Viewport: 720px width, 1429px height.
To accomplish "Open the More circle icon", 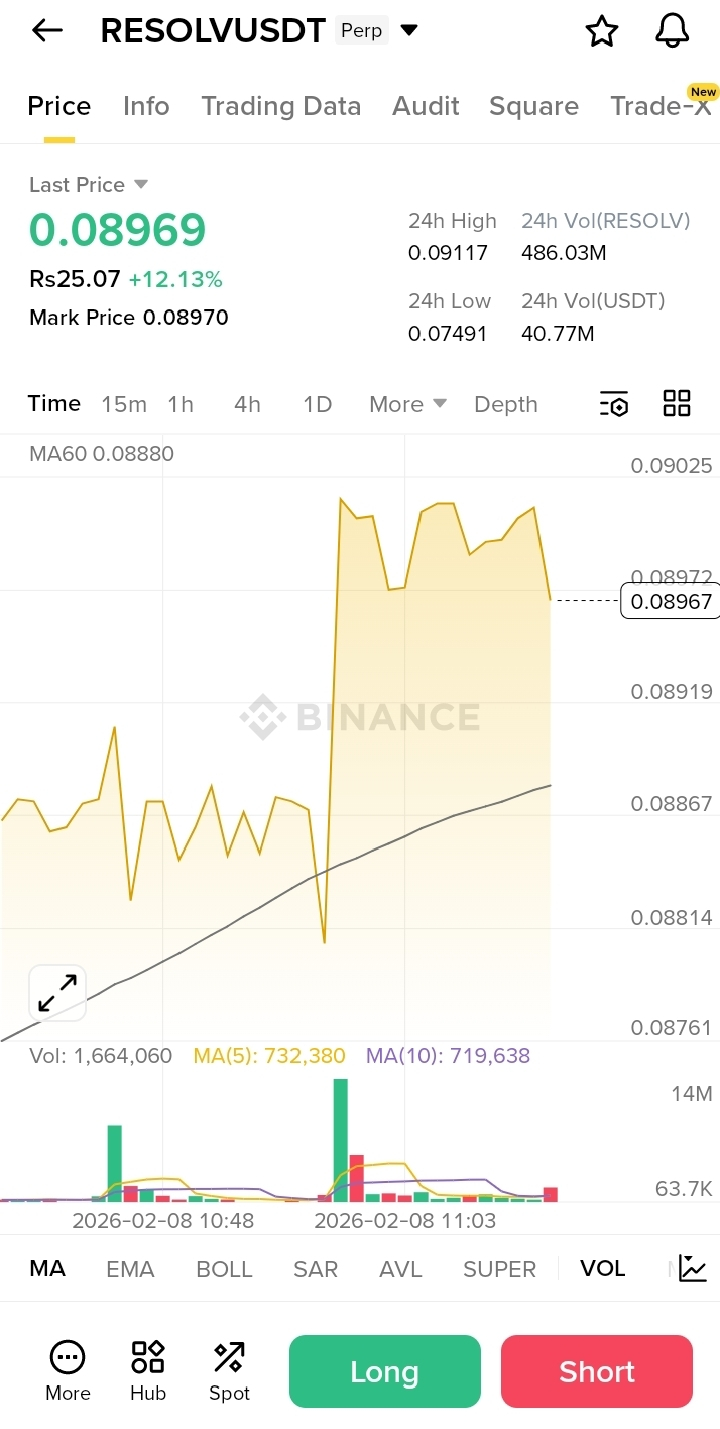I will click(x=68, y=1357).
